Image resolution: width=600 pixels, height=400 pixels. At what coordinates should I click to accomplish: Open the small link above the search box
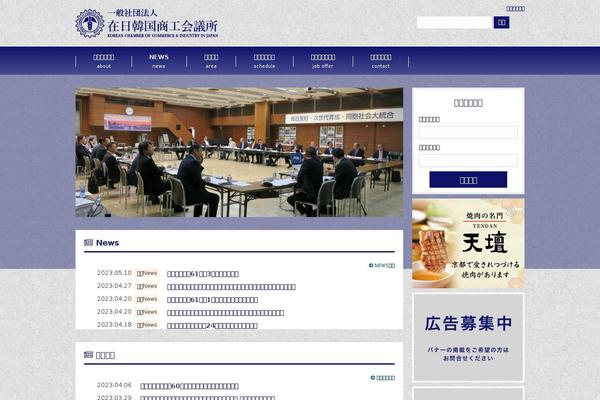tap(515, 8)
